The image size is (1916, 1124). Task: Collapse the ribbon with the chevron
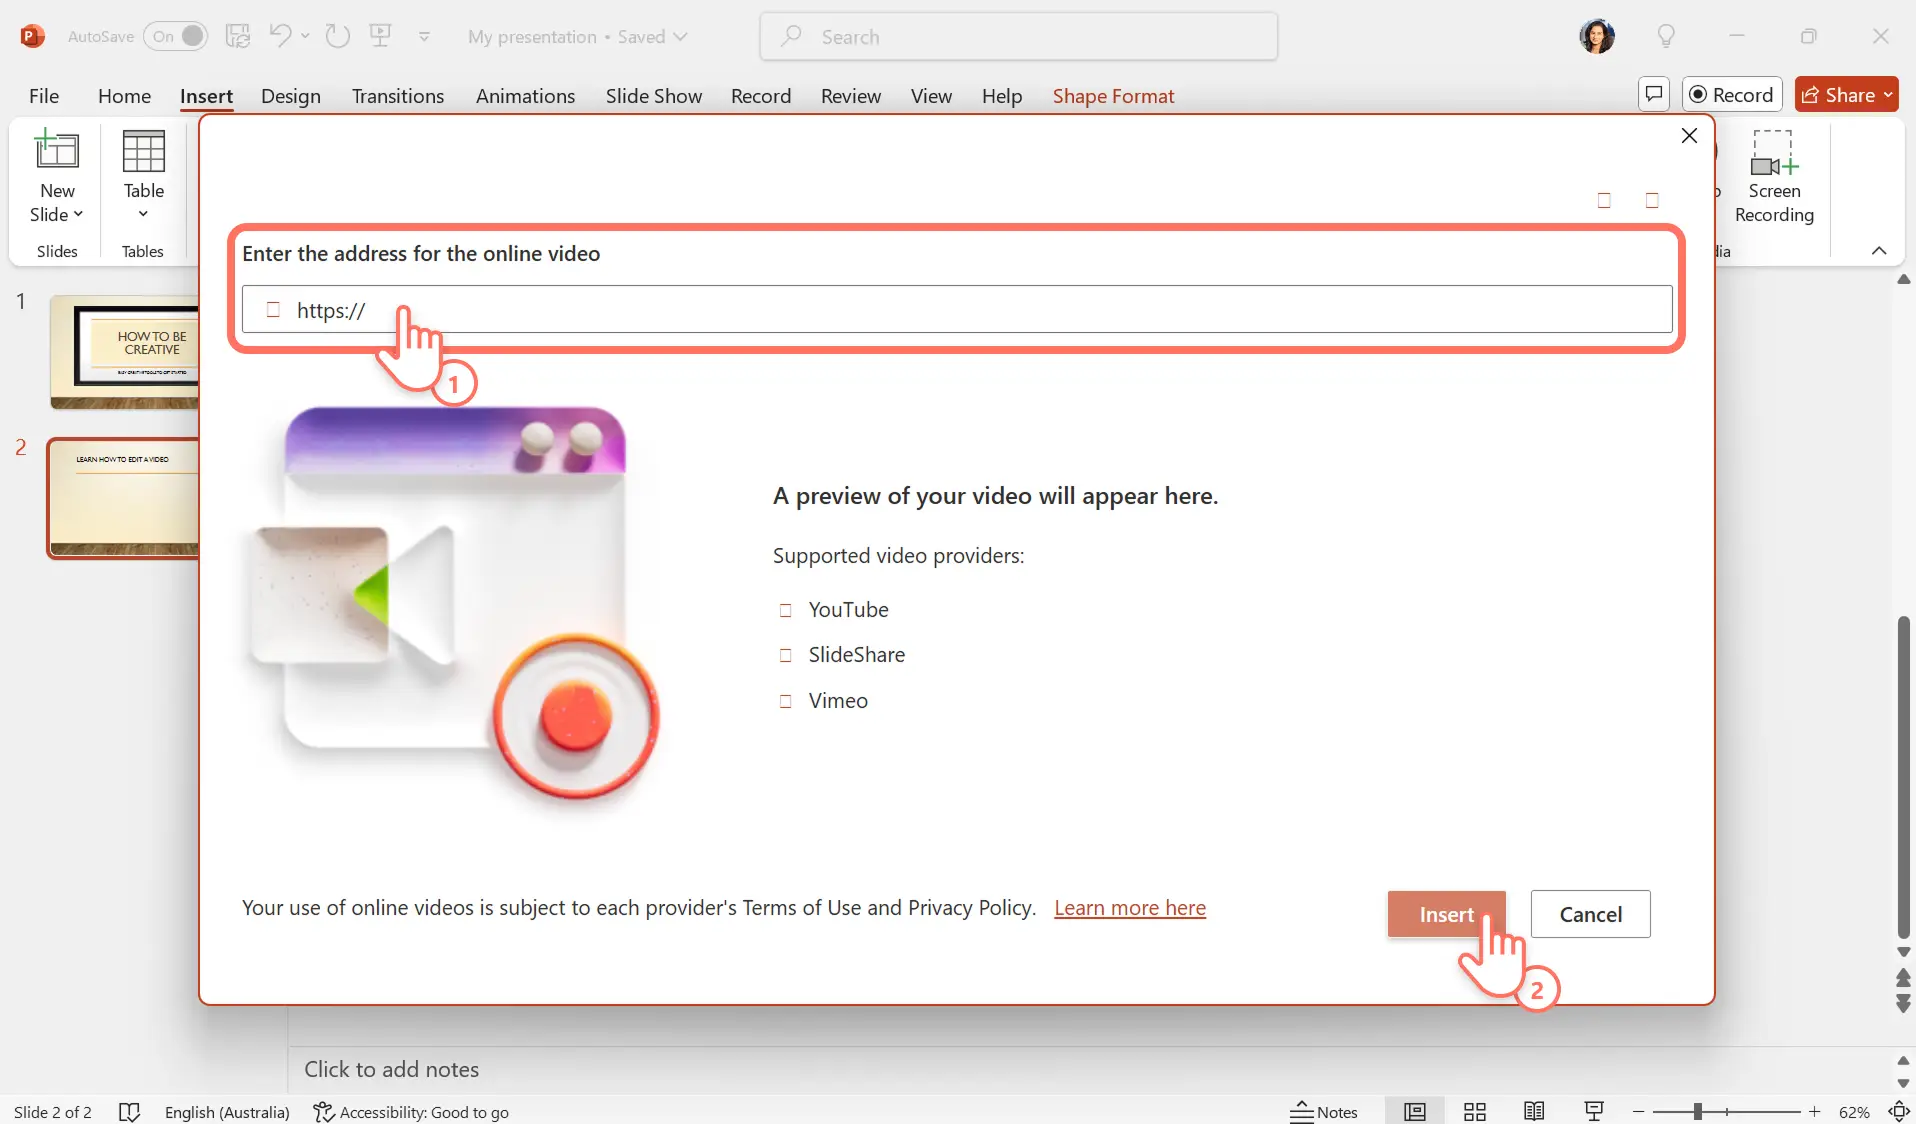coord(1879,251)
